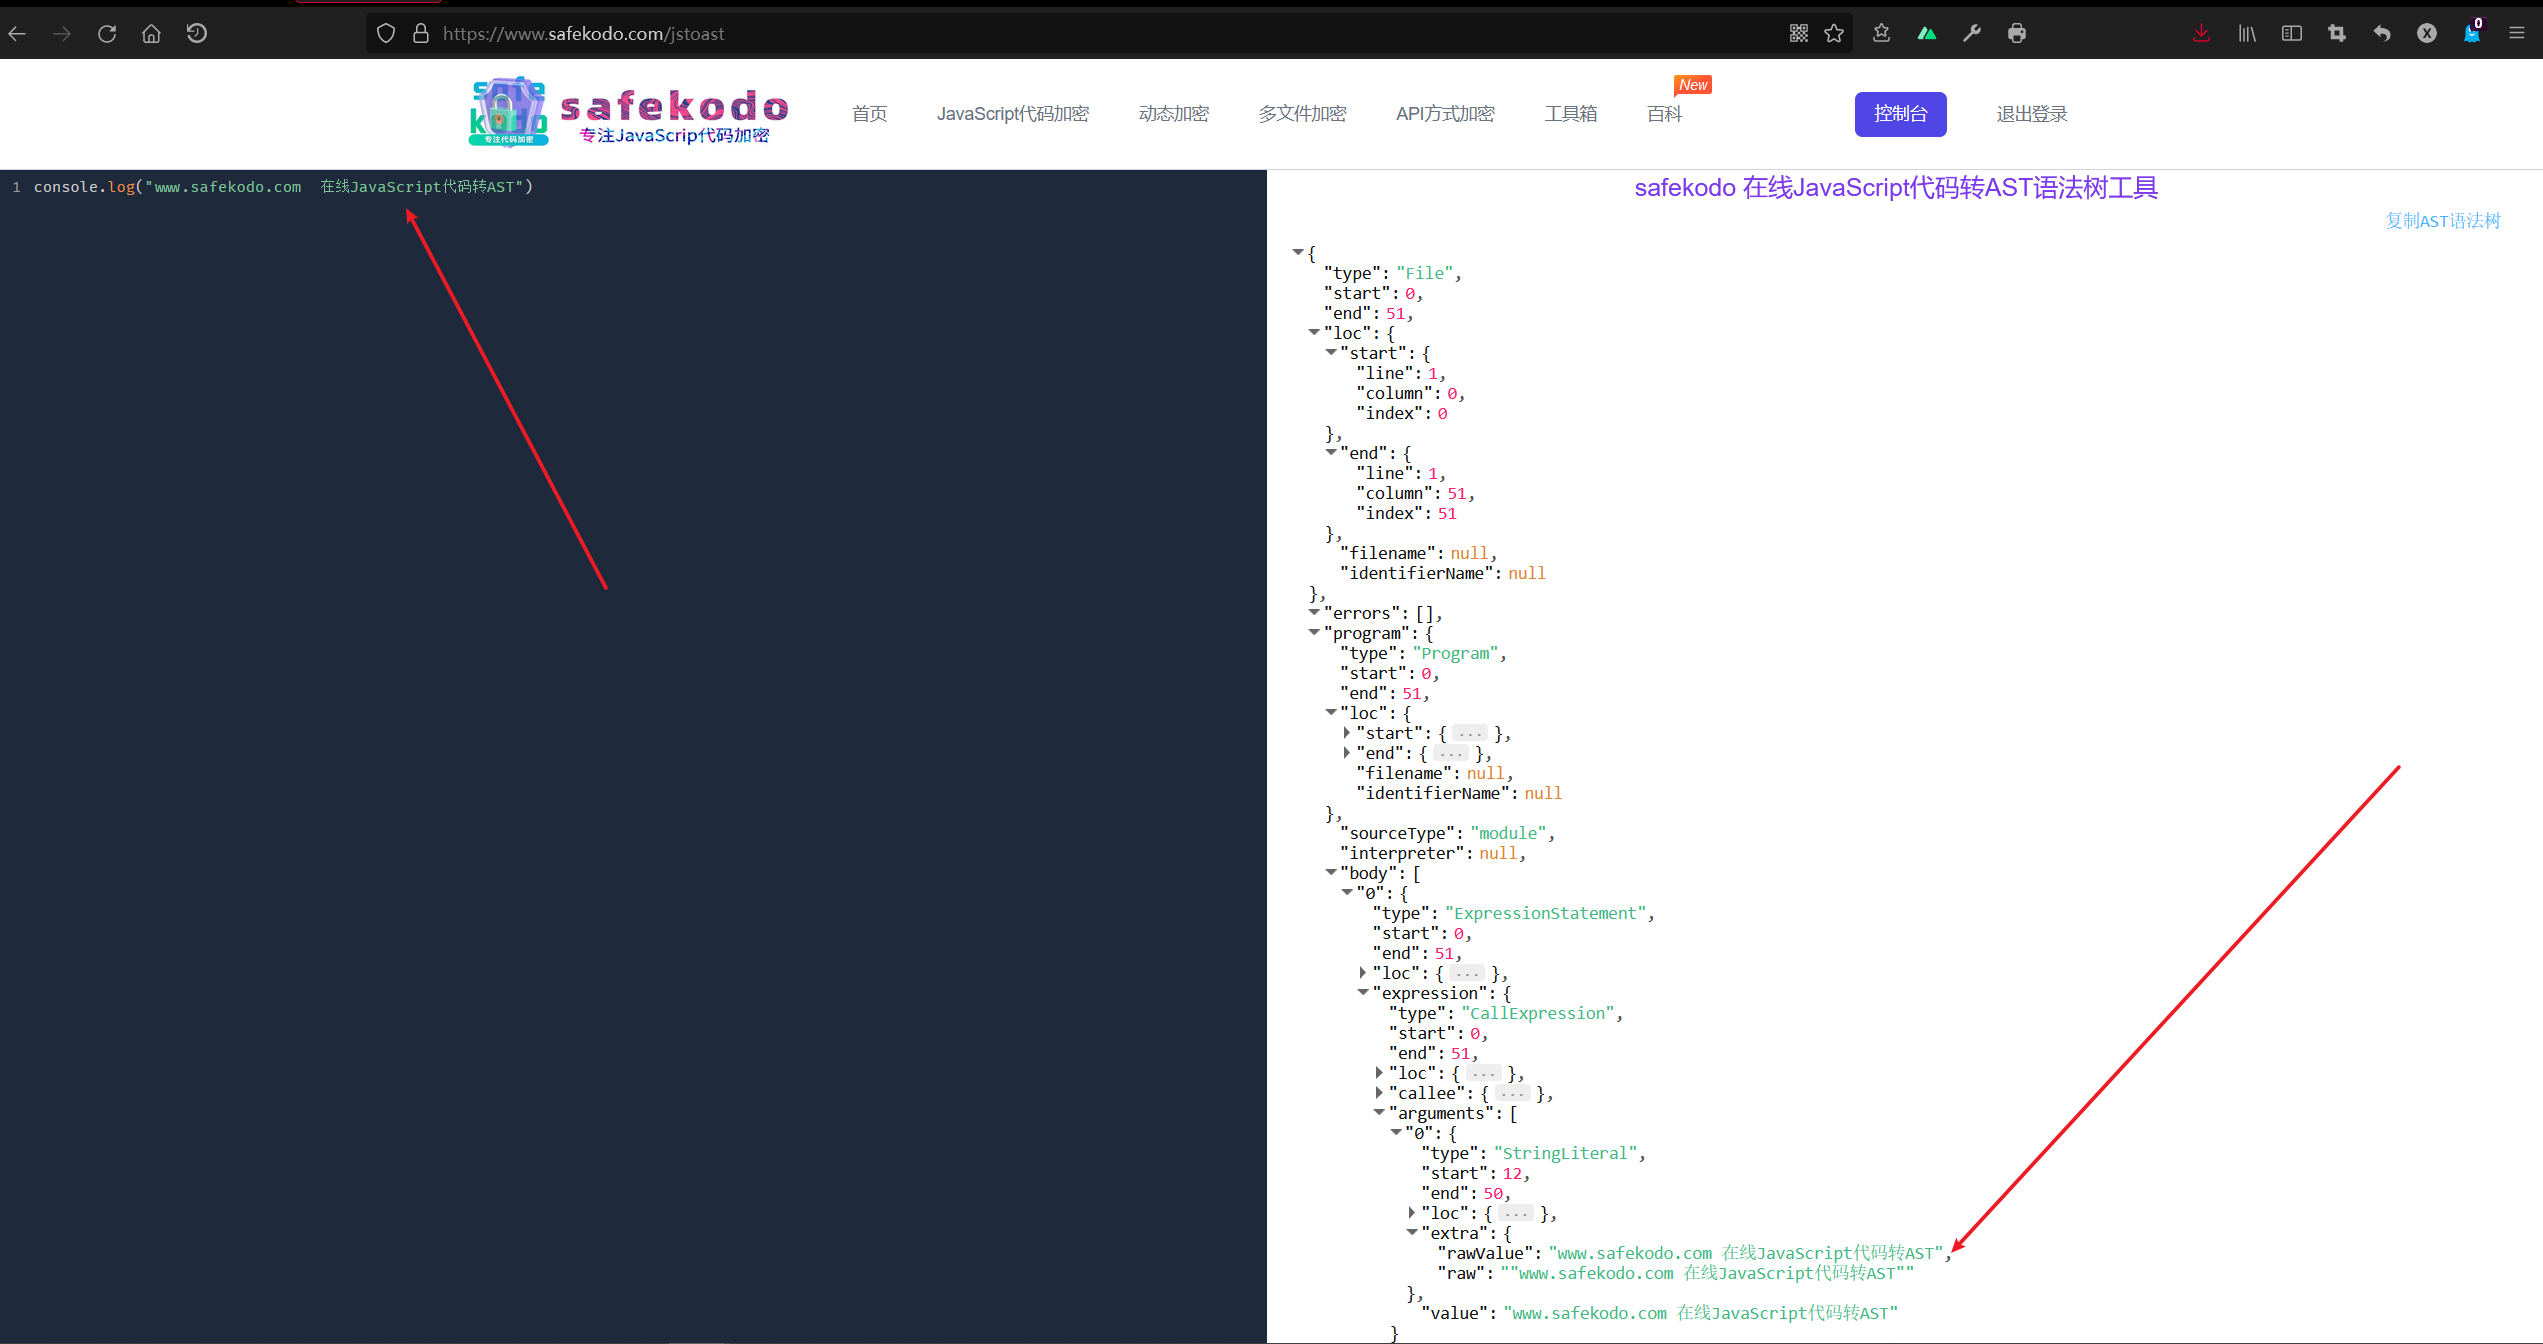
Task: Open the wrench developer tools icon
Action: coord(1971,33)
